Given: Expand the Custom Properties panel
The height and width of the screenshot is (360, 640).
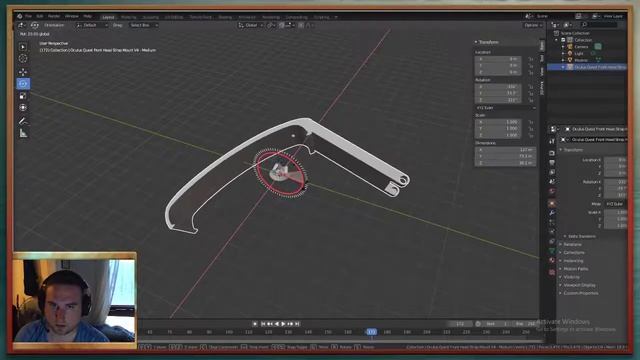Looking at the screenshot, I should [580, 293].
